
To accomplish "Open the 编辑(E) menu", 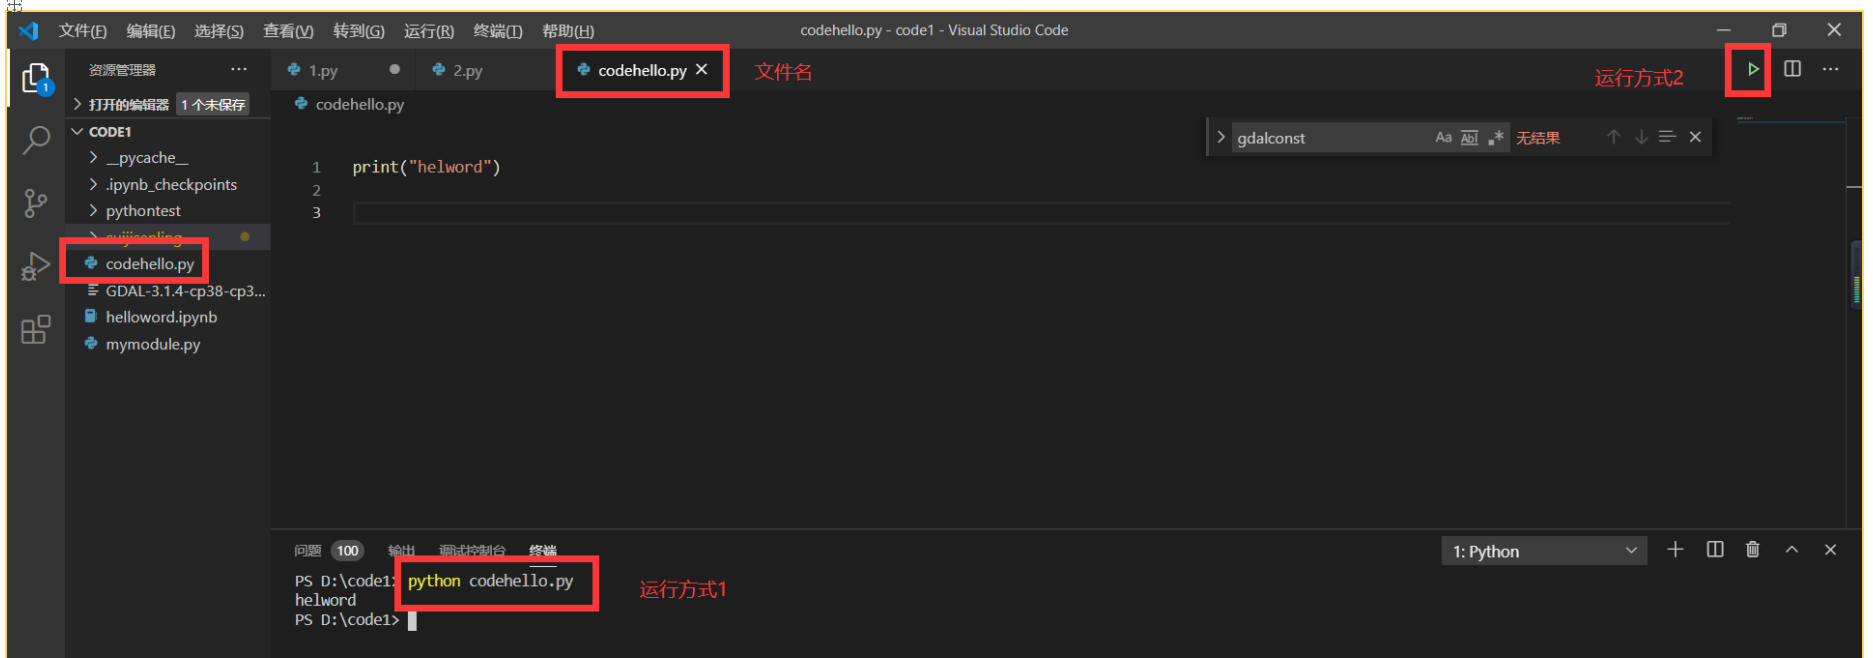I will tap(150, 31).
